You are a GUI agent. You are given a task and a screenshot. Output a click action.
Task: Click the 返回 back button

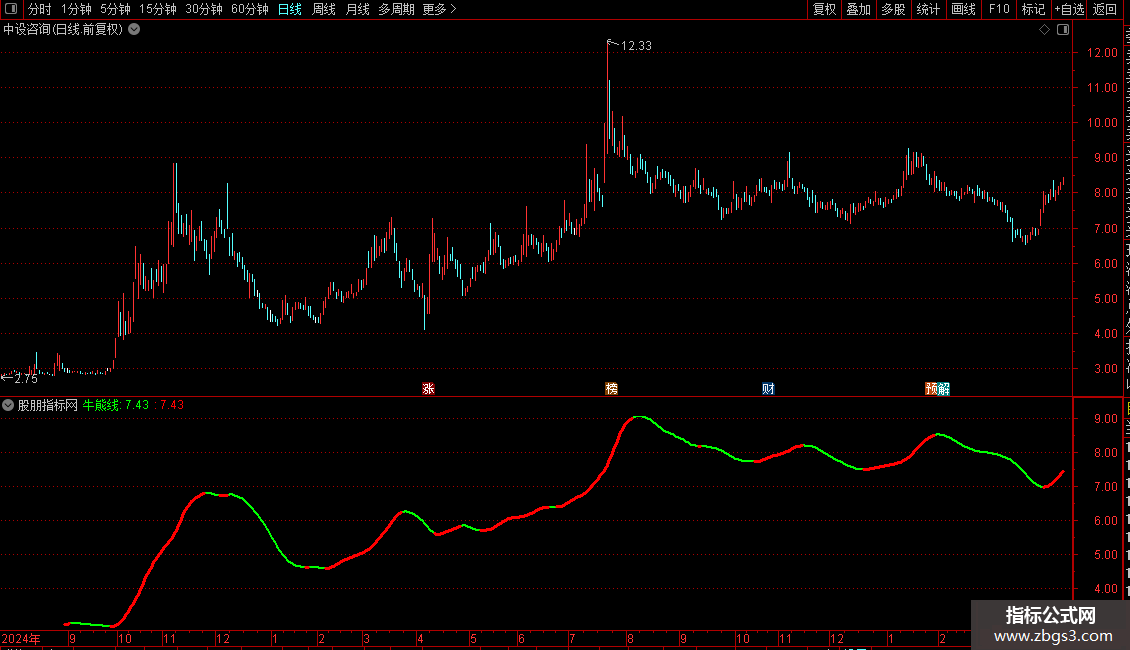pos(1104,9)
